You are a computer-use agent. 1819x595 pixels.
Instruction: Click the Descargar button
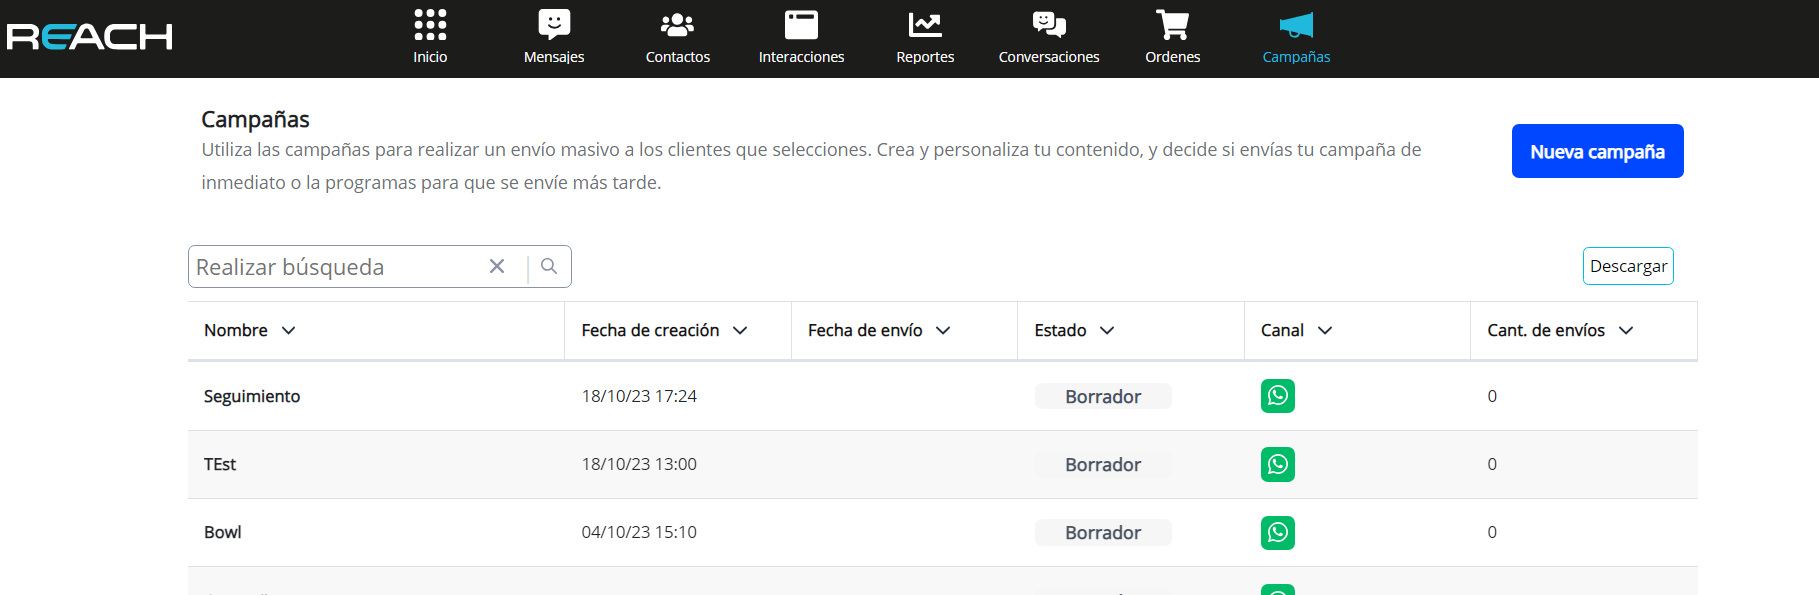click(x=1628, y=266)
